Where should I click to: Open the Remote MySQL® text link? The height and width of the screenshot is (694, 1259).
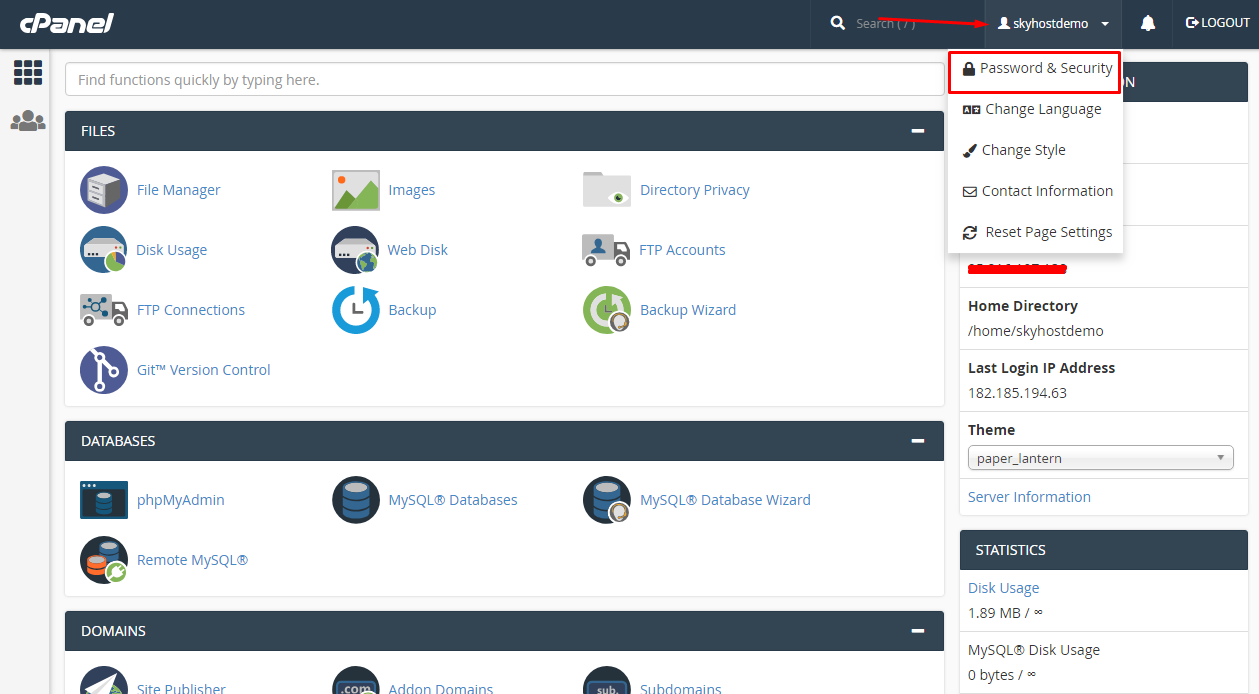(x=192, y=560)
